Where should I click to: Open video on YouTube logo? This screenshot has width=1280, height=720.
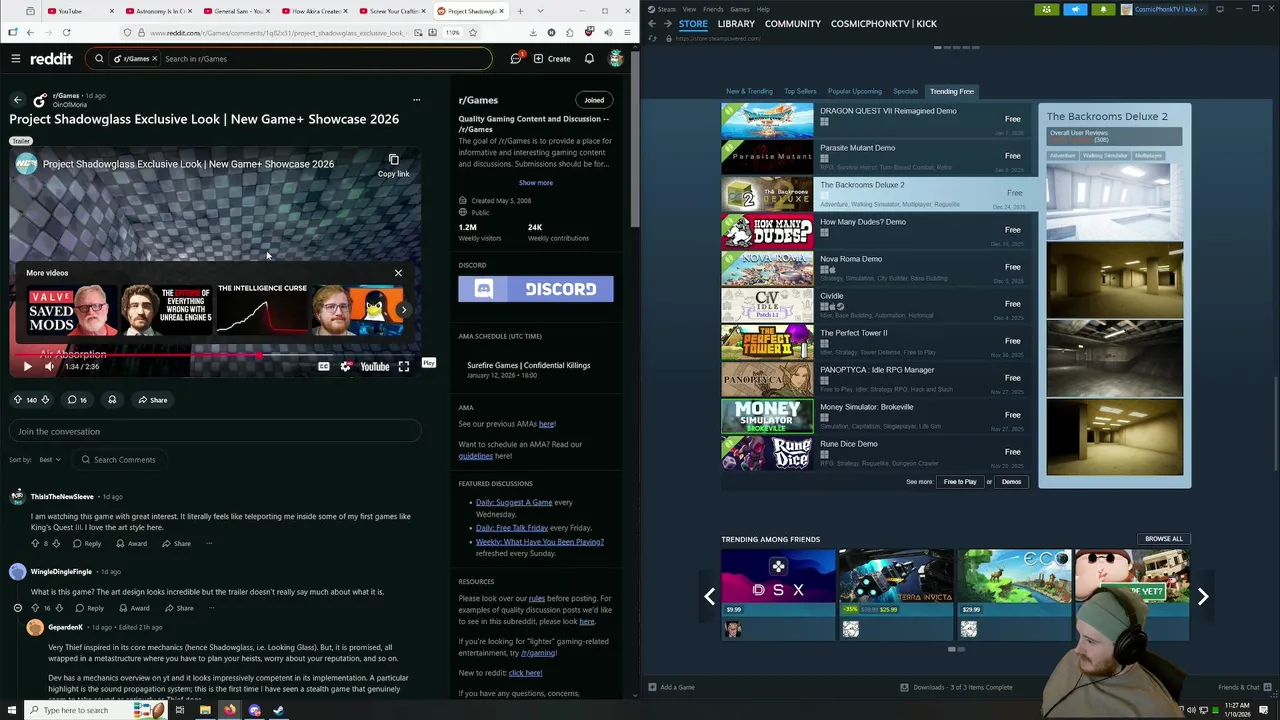(x=375, y=367)
